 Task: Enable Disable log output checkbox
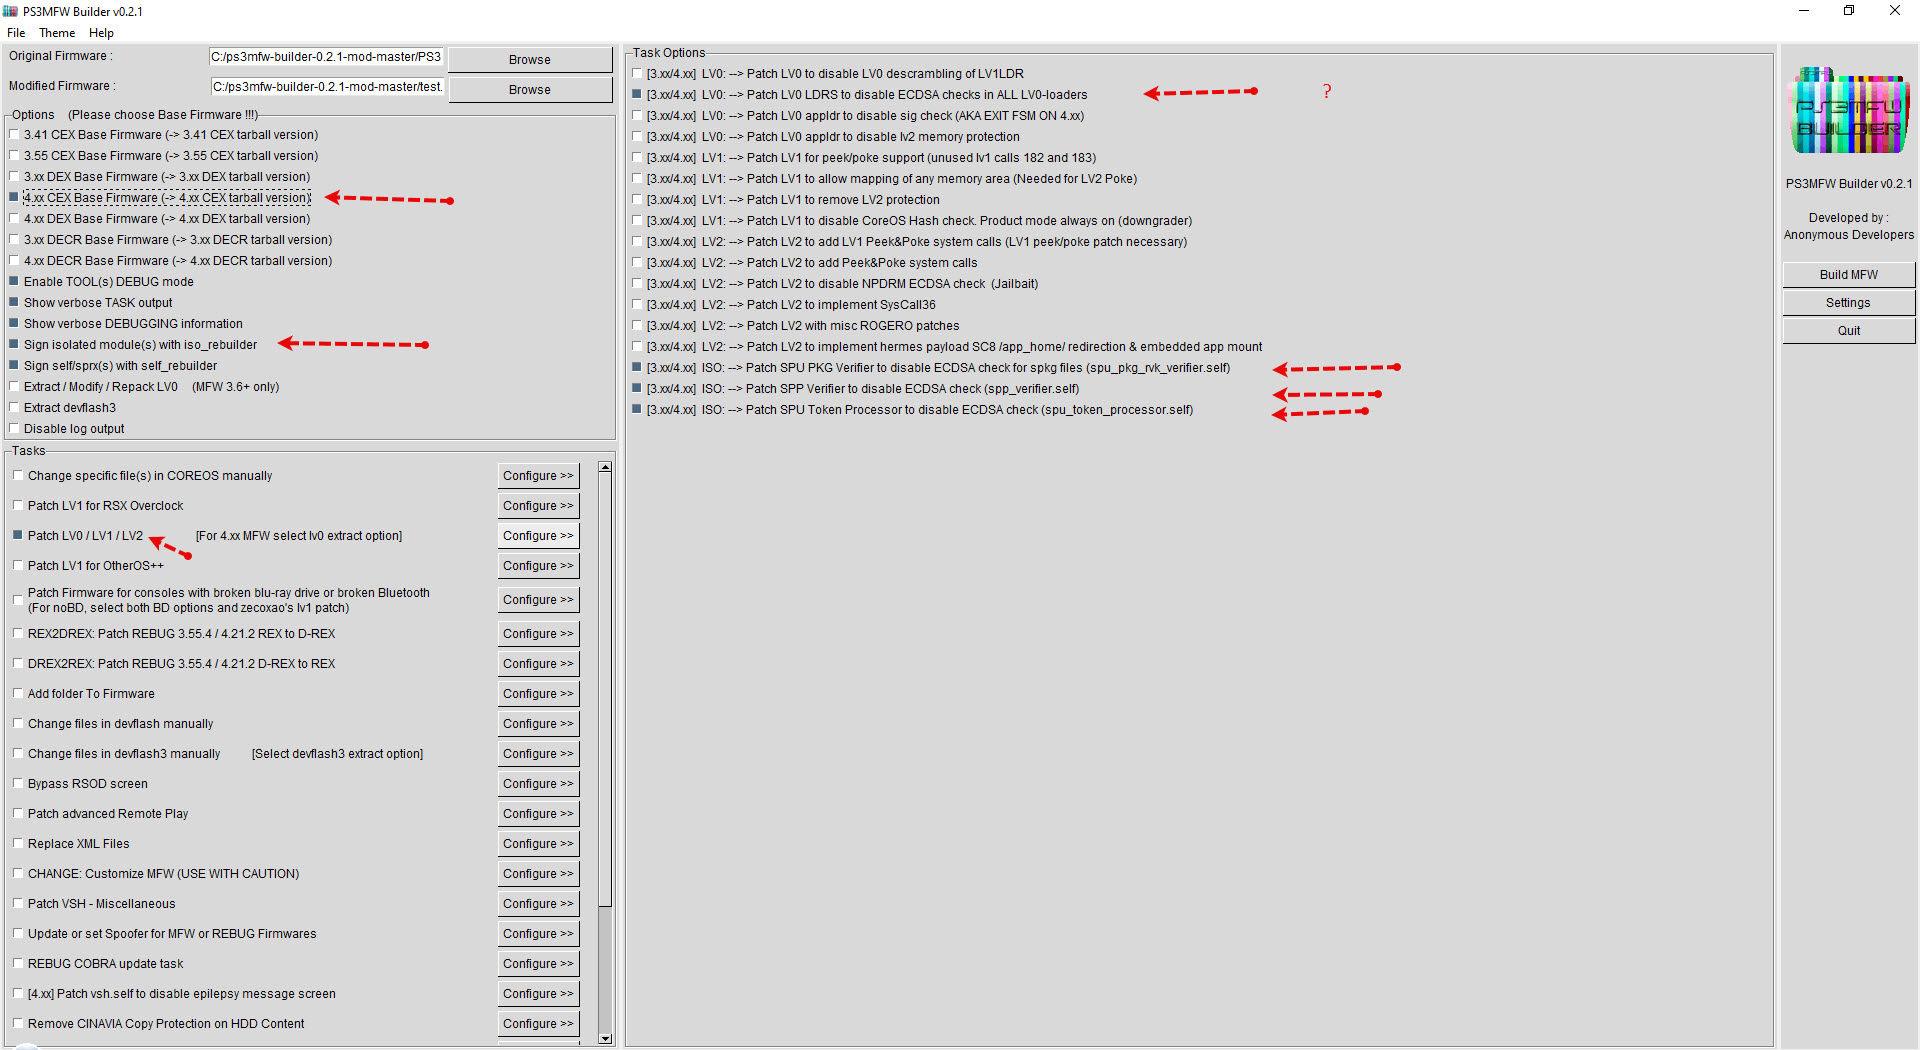point(14,429)
